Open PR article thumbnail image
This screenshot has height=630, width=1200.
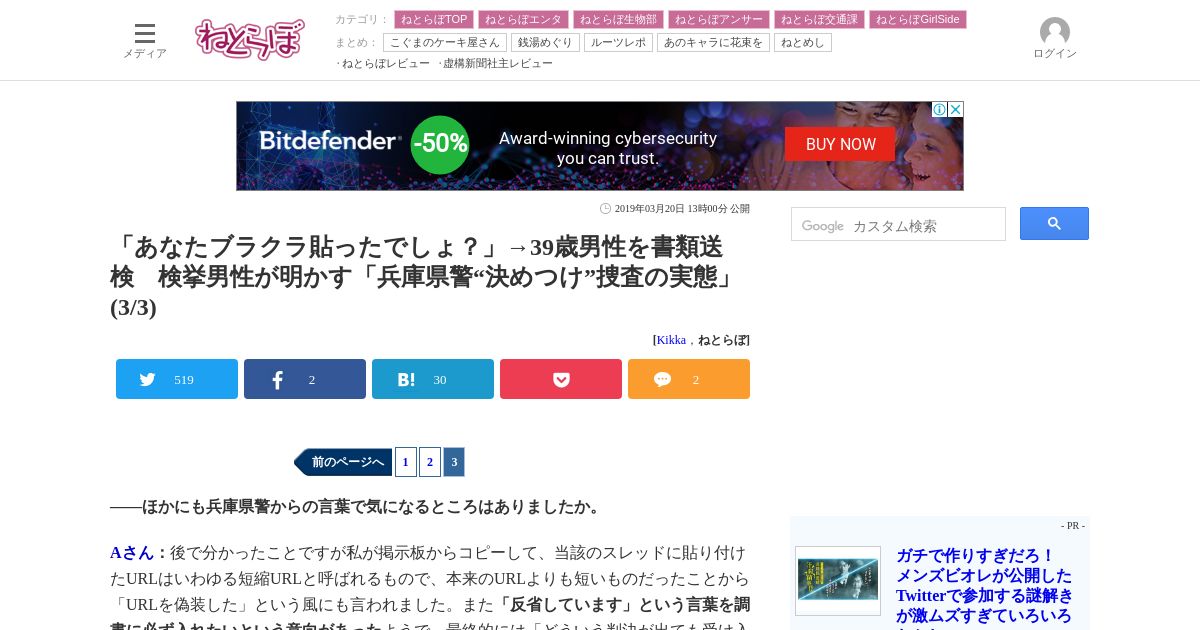(838, 580)
